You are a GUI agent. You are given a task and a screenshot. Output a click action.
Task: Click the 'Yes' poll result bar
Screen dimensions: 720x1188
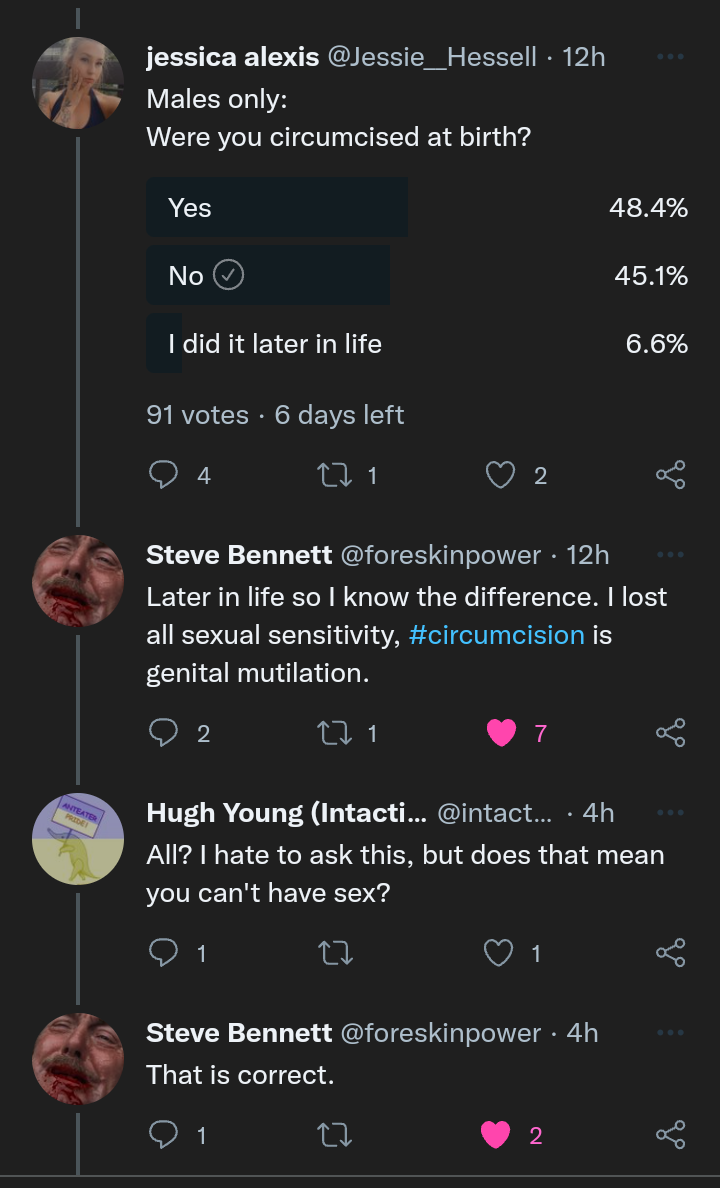click(x=277, y=207)
